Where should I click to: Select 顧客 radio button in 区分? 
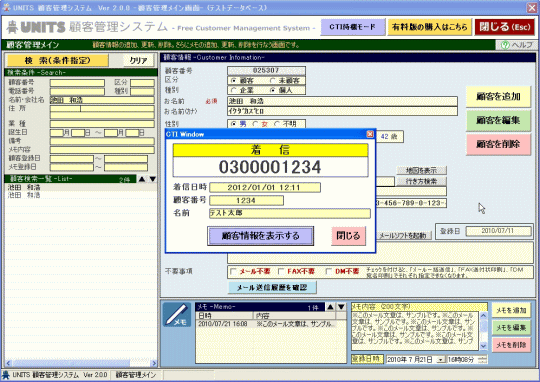pyautogui.click(x=234, y=81)
